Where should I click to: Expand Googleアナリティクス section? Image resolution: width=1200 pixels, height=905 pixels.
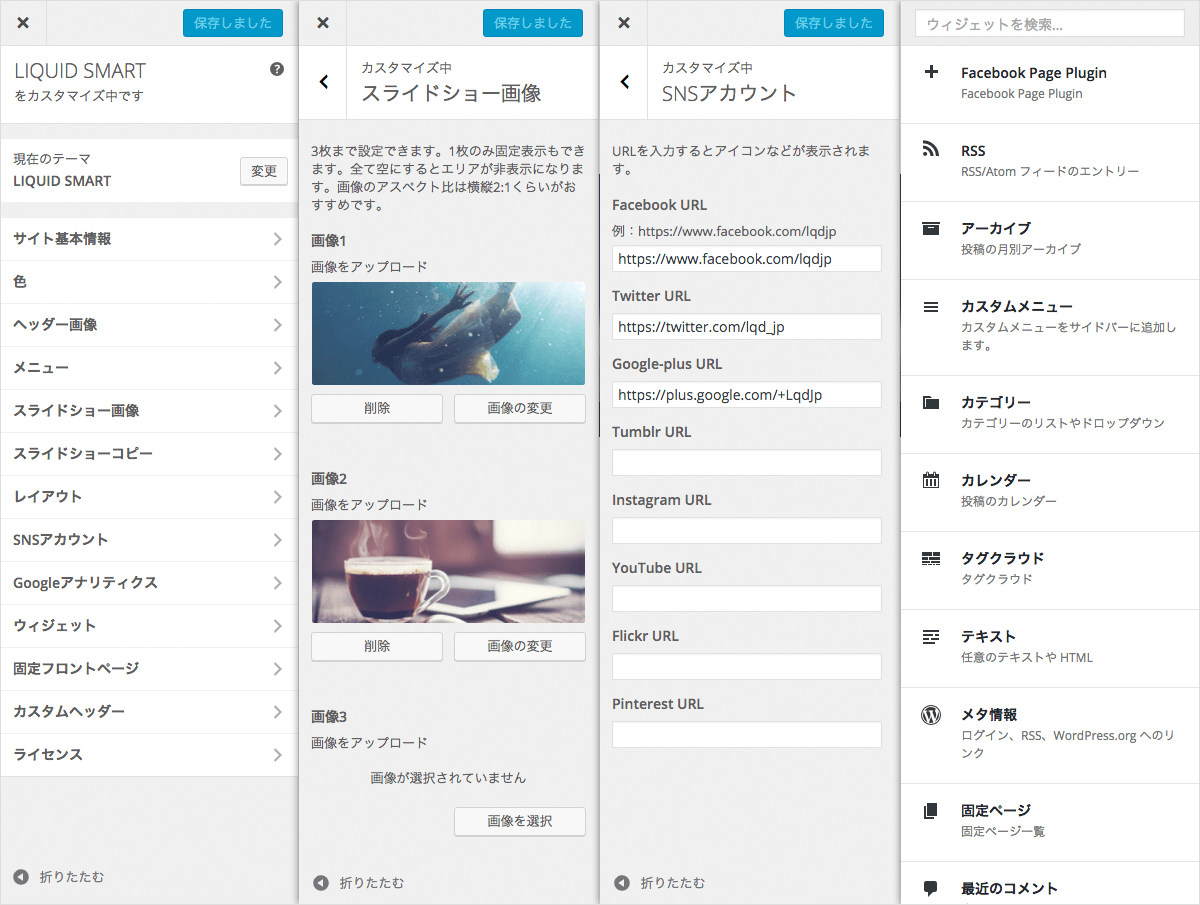click(x=149, y=583)
